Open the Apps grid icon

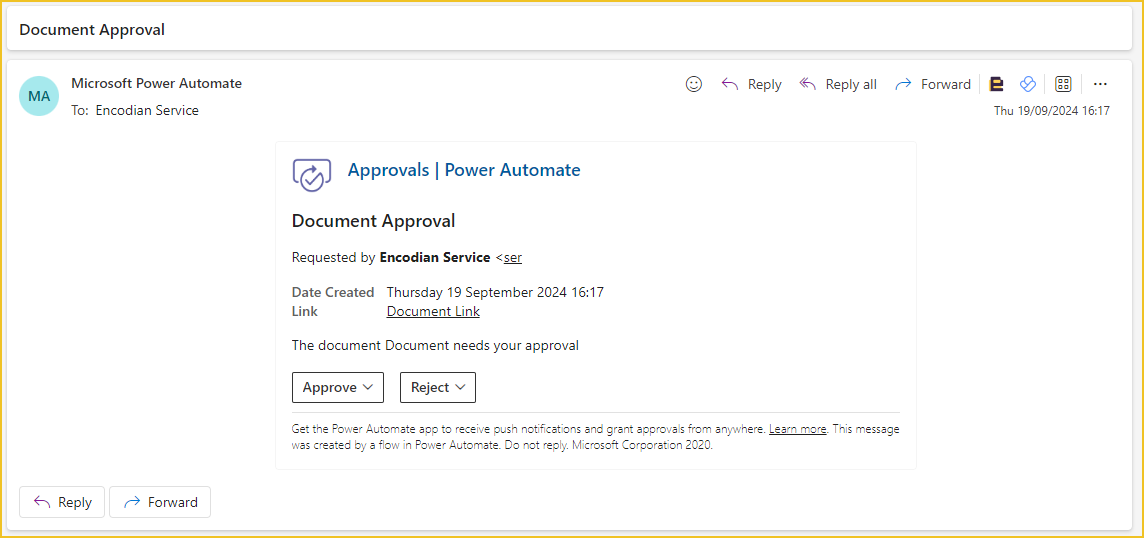tap(1063, 84)
